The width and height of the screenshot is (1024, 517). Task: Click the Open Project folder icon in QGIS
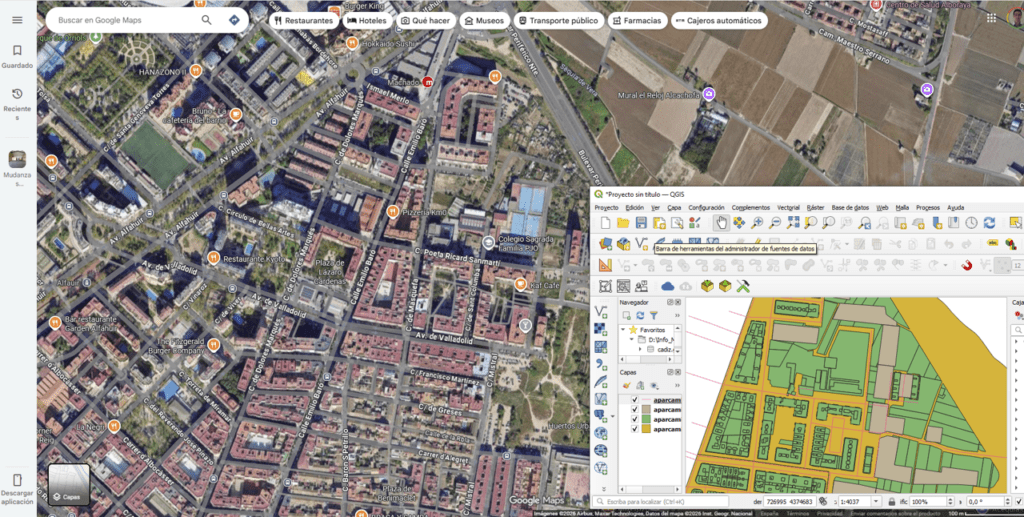623,223
